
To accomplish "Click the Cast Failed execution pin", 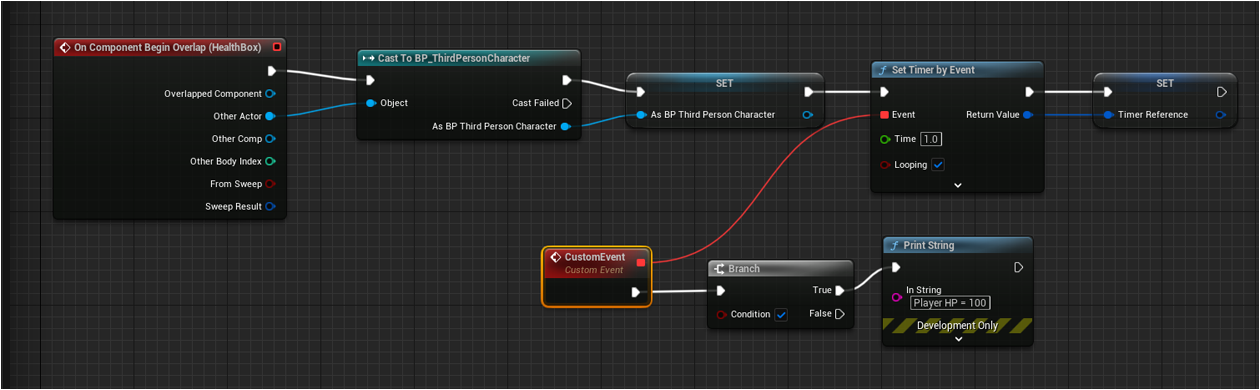I will (567, 103).
